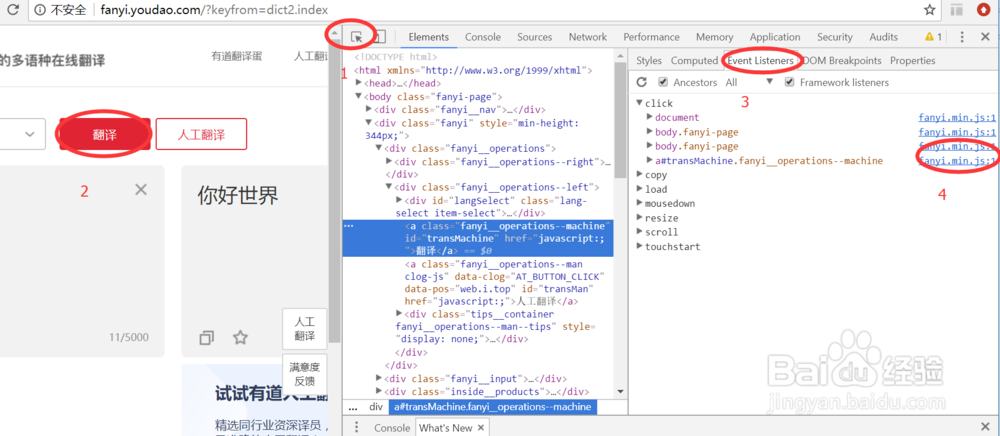Expand the load event listeners

click(640, 189)
